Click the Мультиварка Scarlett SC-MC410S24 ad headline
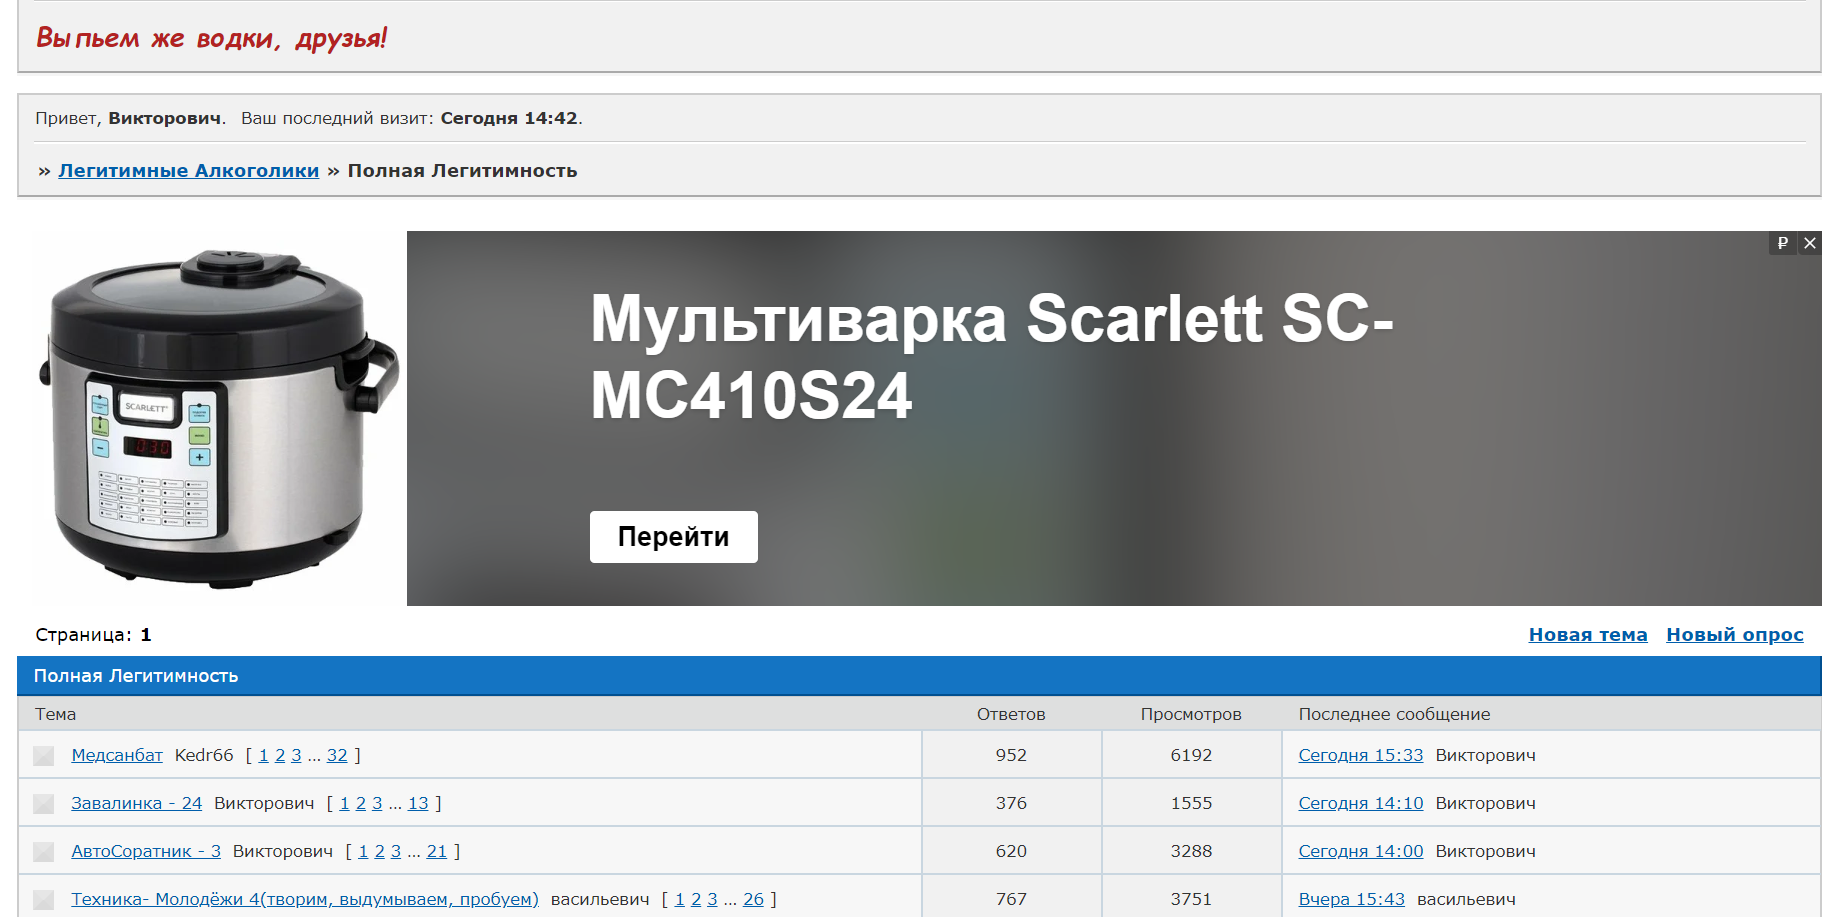 coord(991,356)
